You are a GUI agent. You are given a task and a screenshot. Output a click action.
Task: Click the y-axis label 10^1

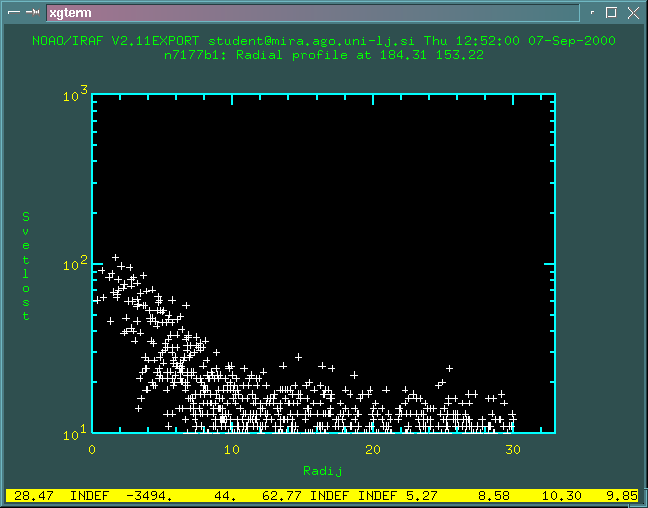tap(76, 433)
